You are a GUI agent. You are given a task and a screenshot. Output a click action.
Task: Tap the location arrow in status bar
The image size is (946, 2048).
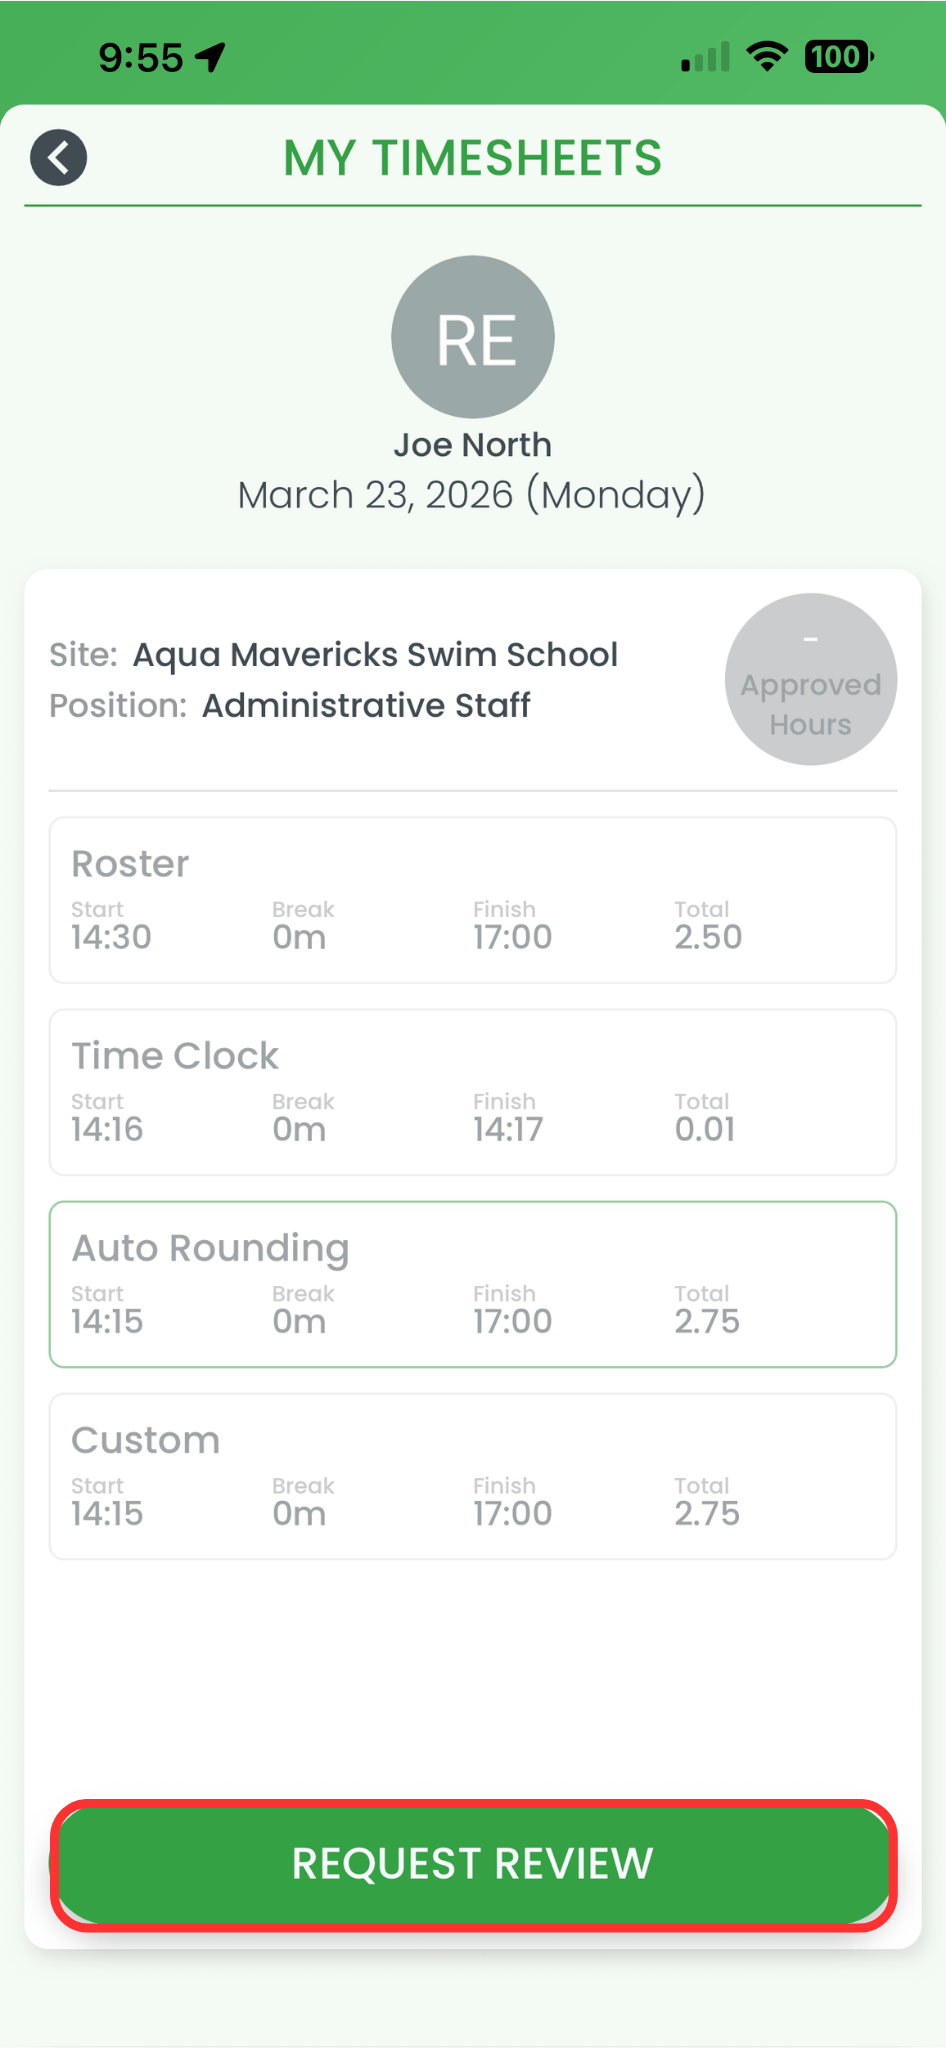click(x=210, y=58)
